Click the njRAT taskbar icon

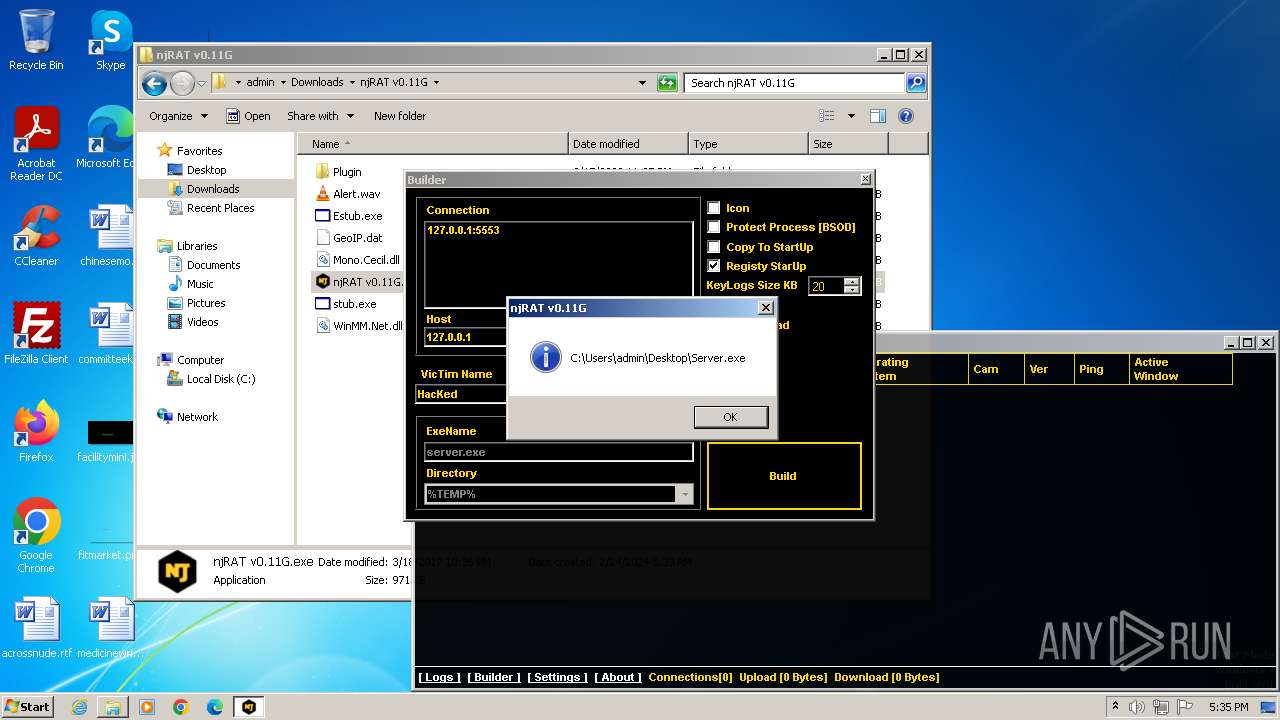click(x=248, y=706)
